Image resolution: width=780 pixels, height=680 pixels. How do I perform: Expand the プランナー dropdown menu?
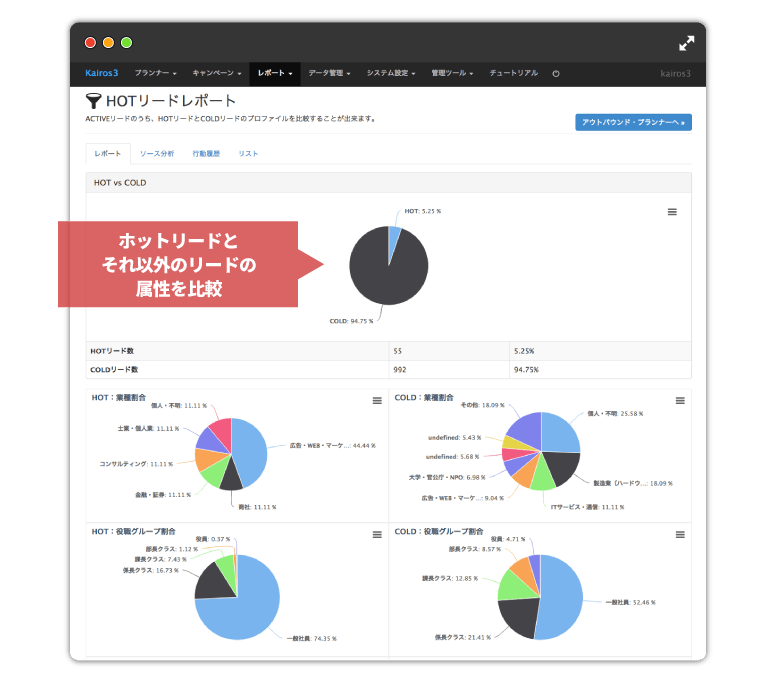(155, 73)
